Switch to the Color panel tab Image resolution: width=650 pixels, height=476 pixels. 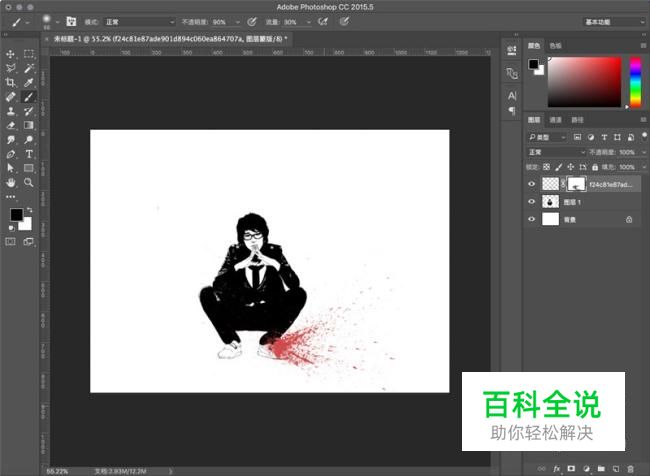click(534, 45)
